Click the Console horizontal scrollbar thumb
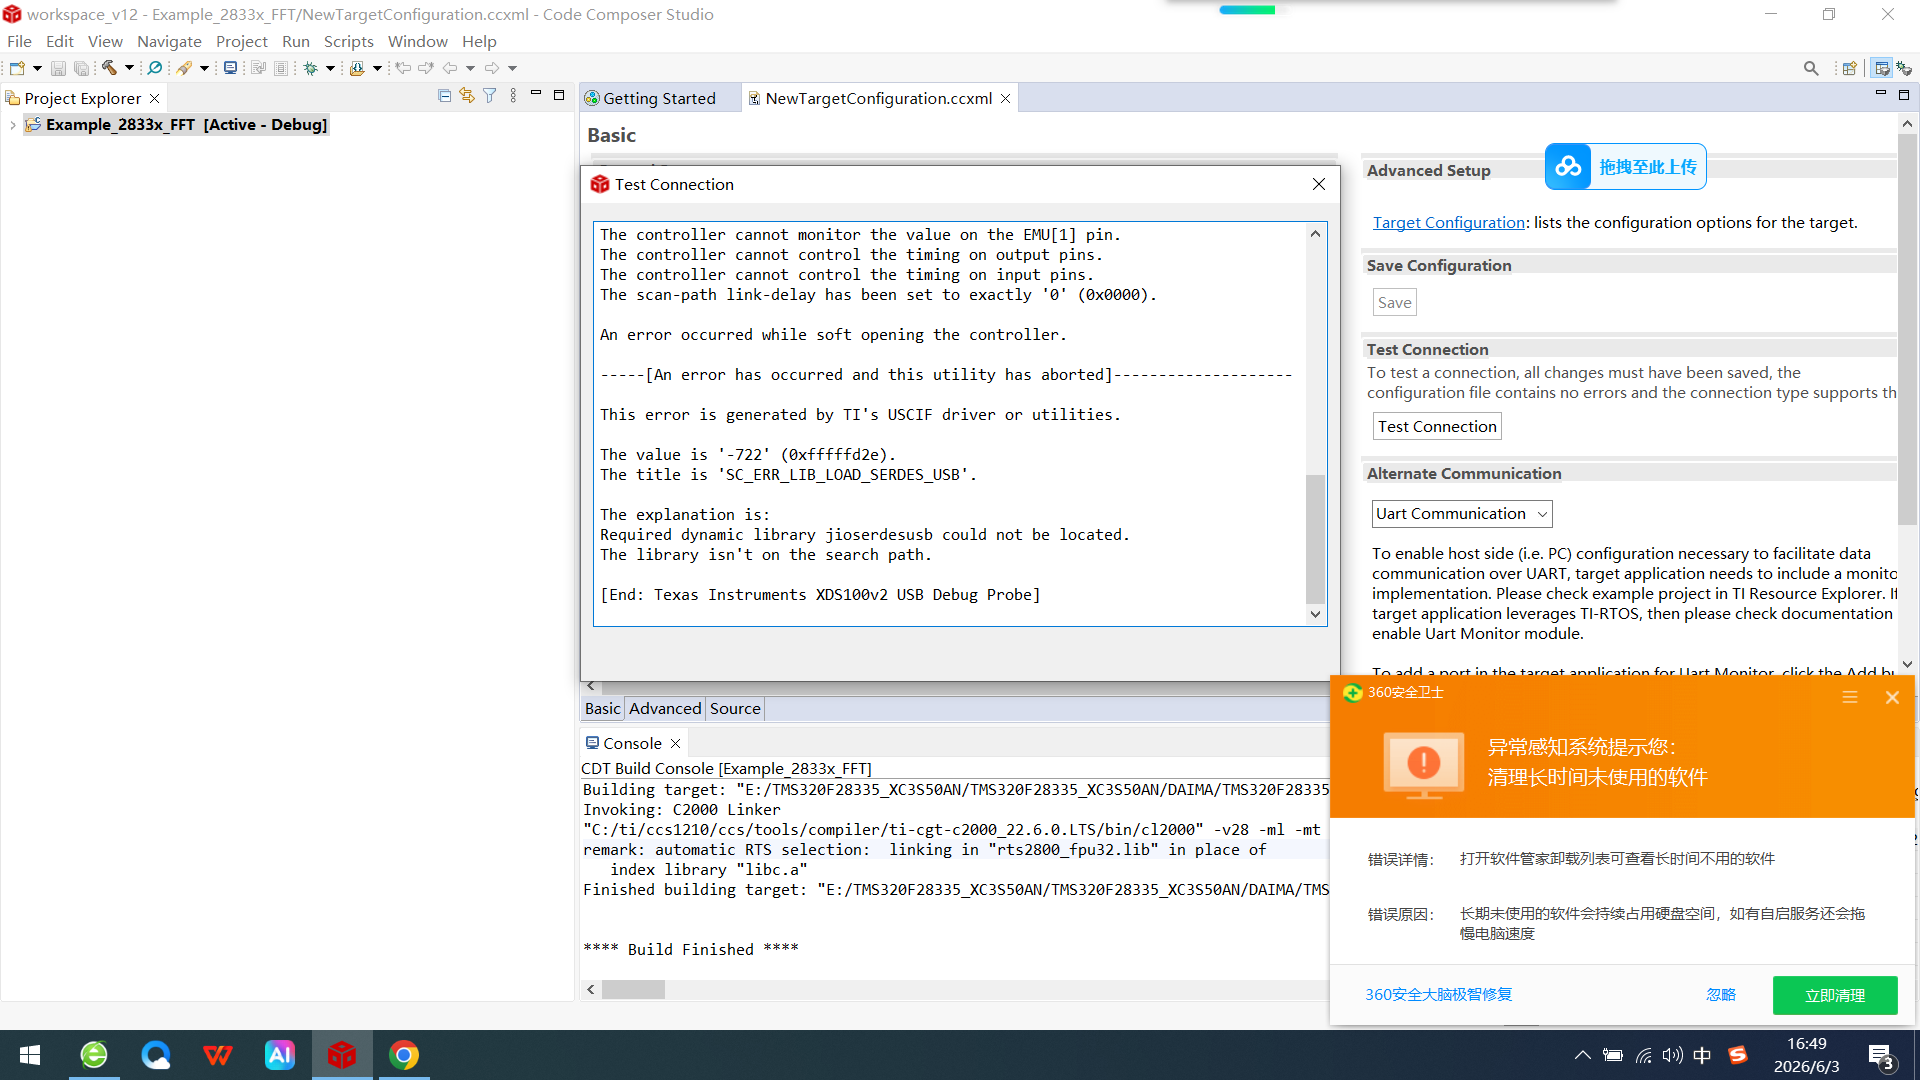 pos(632,989)
